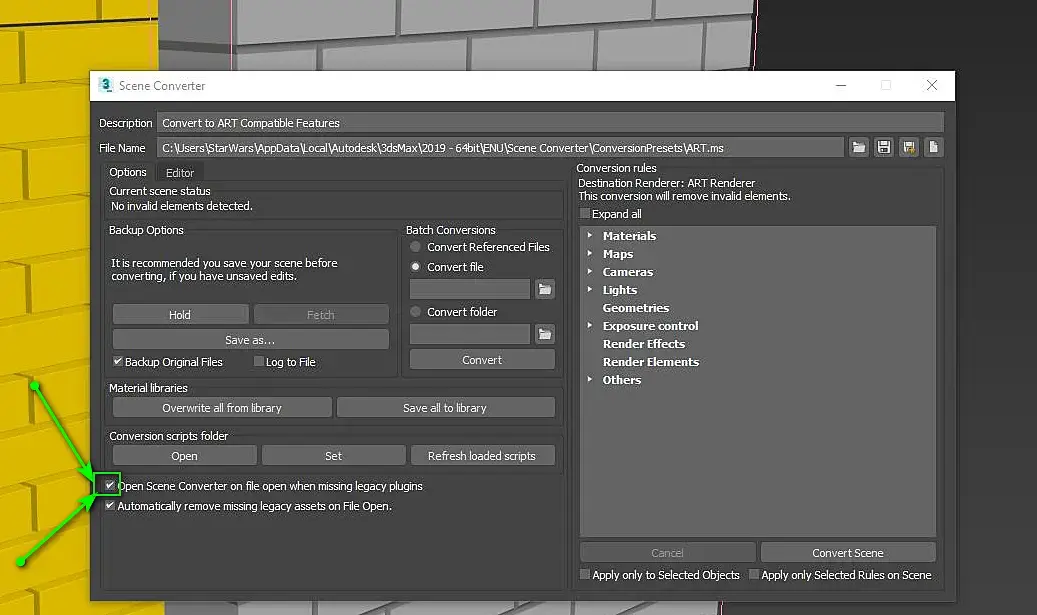The image size is (1037, 615).
Task: Select the Convert file radio option
Action: click(x=415, y=266)
